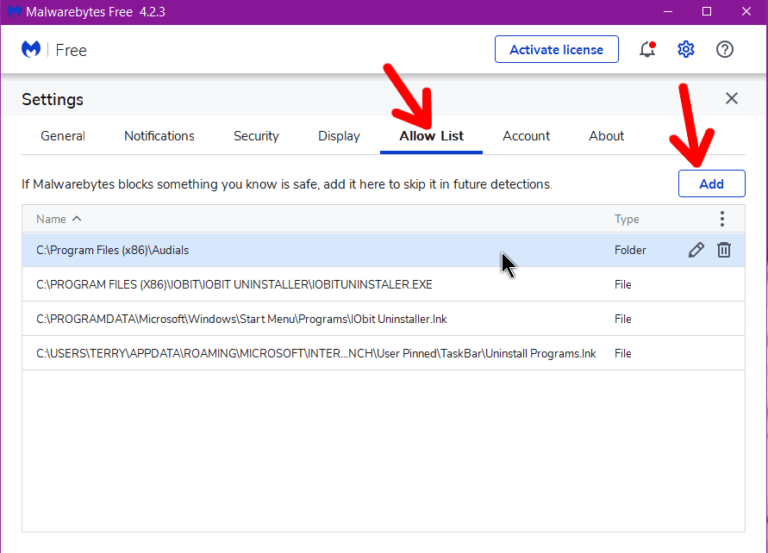Open the Account tab
The width and height of the screenshot is (768, 553).
point(526,136)
